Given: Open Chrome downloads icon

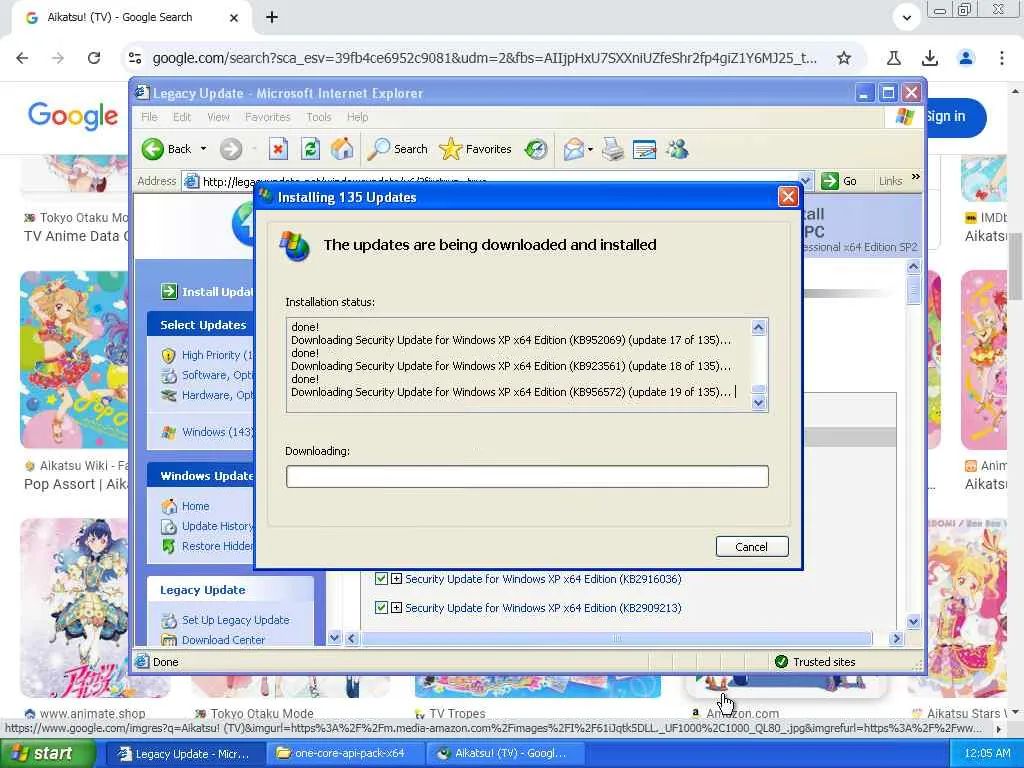Looking at the screenshot, I should [x=930, y=58].
